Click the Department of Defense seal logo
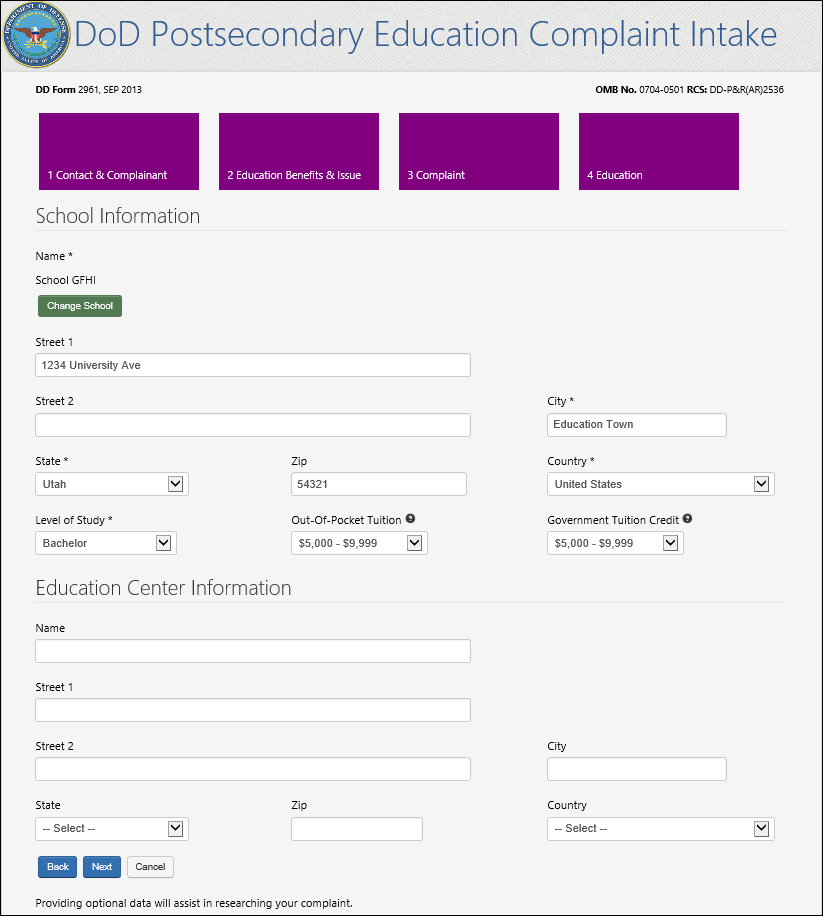823x916 pixels. 37,35
